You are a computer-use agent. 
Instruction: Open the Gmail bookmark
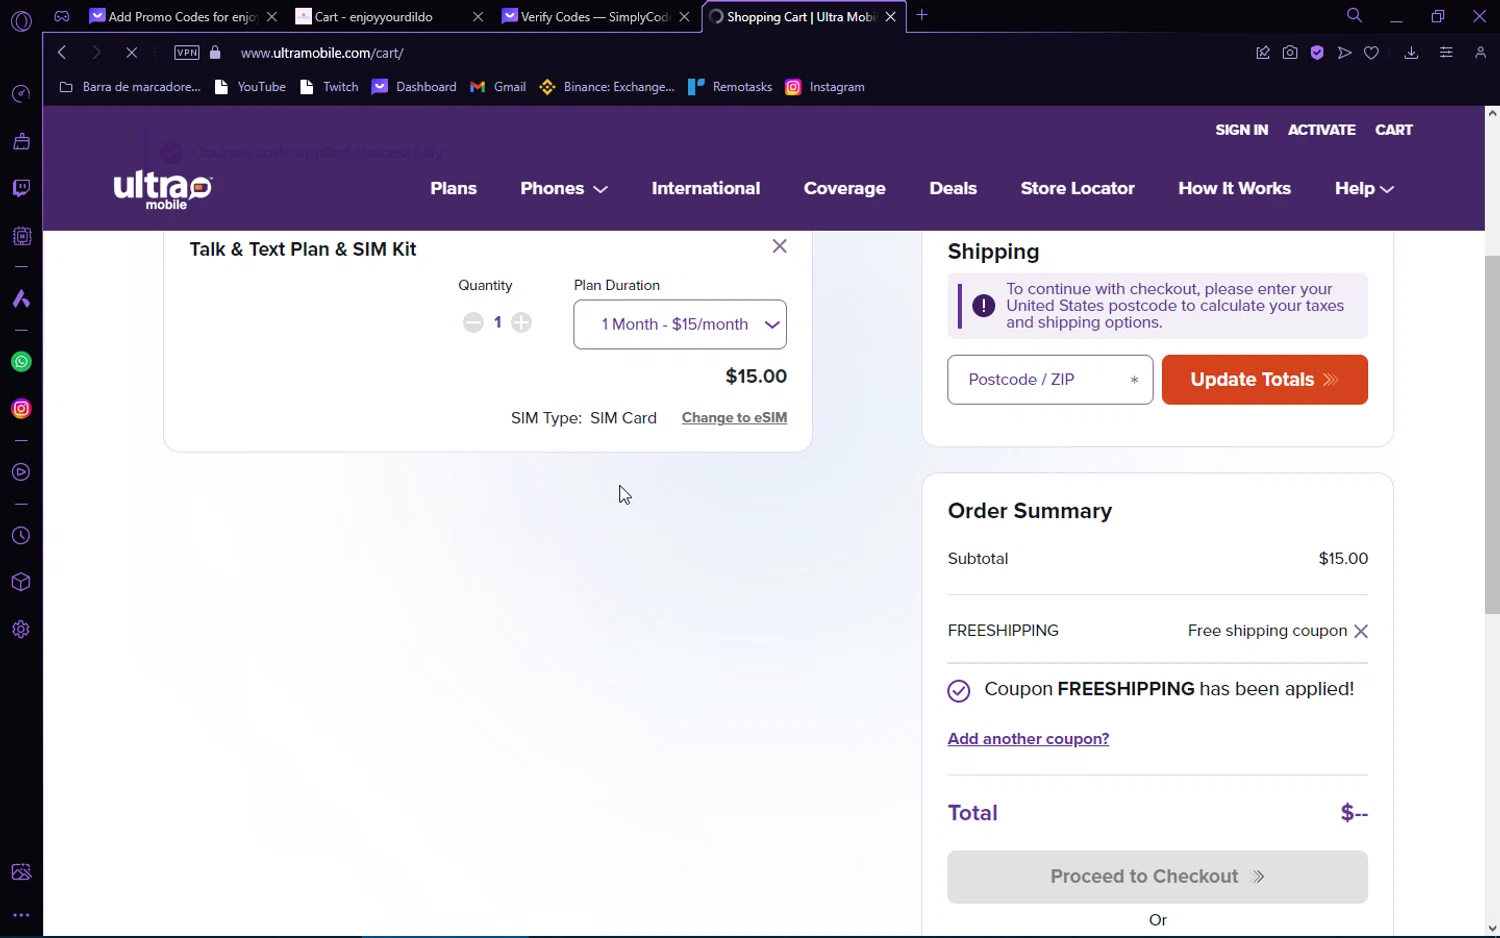[499, 87]
